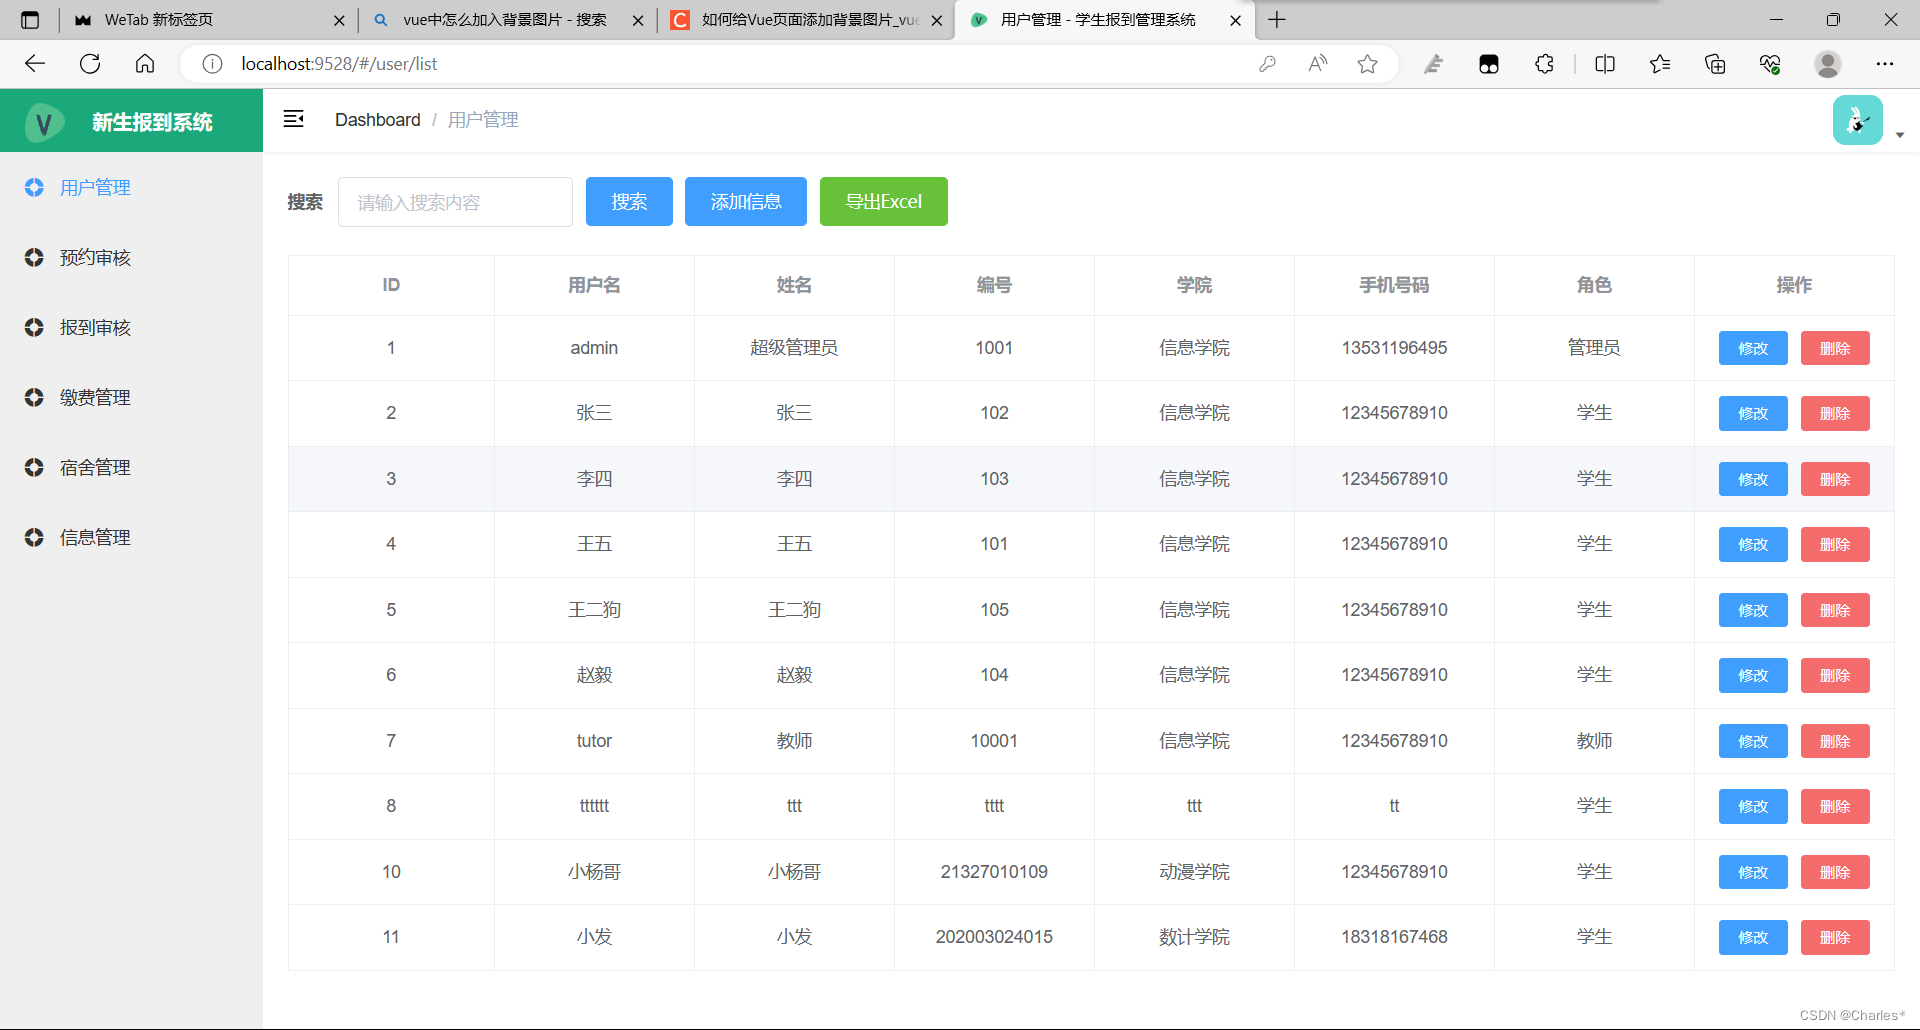Click 修改 in the 李四 row
The width and height of the screenshot is (1920, 1030).
pos(1753,479)
